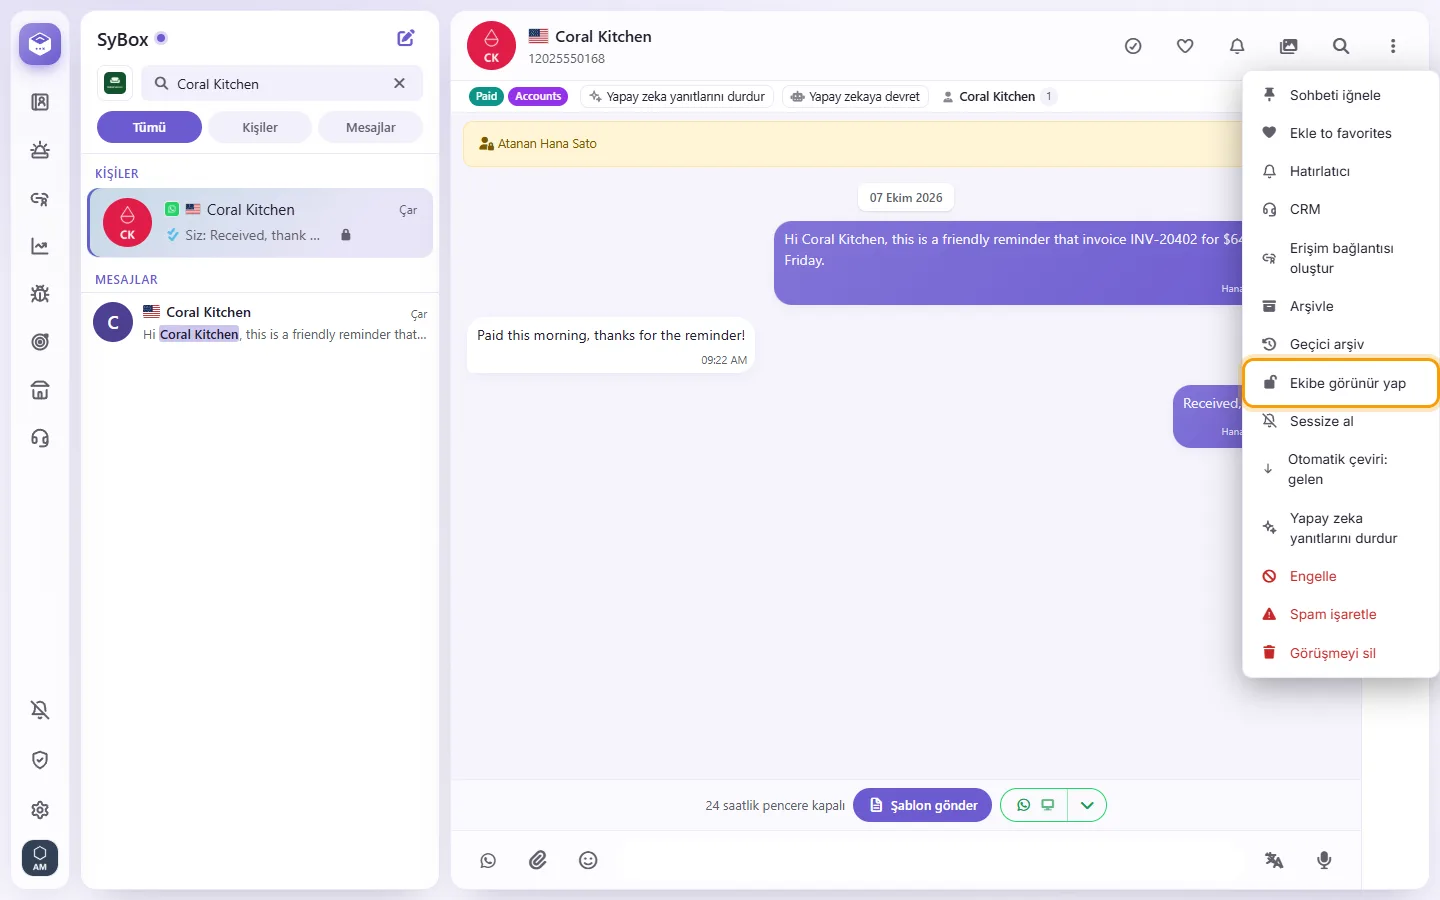Open CRM from the context menu

tap(1340, 209)
